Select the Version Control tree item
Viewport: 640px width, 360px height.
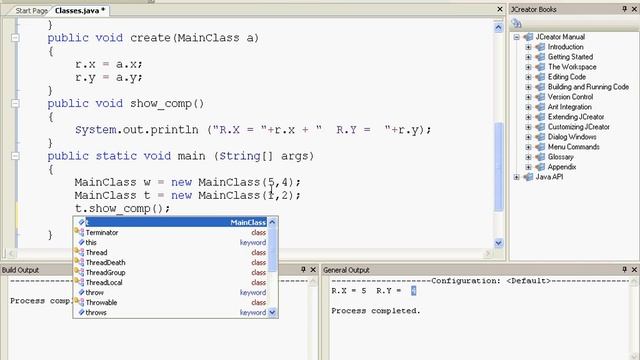pos(570,97)
